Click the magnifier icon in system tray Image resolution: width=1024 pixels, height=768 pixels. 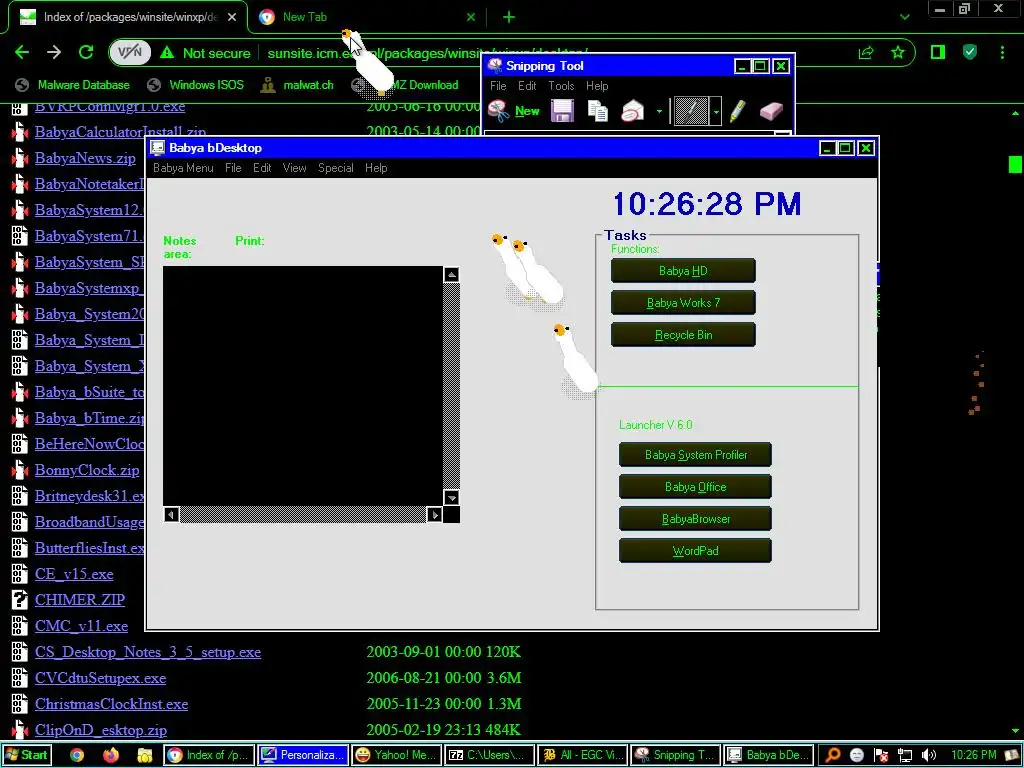tap(833, 755)
